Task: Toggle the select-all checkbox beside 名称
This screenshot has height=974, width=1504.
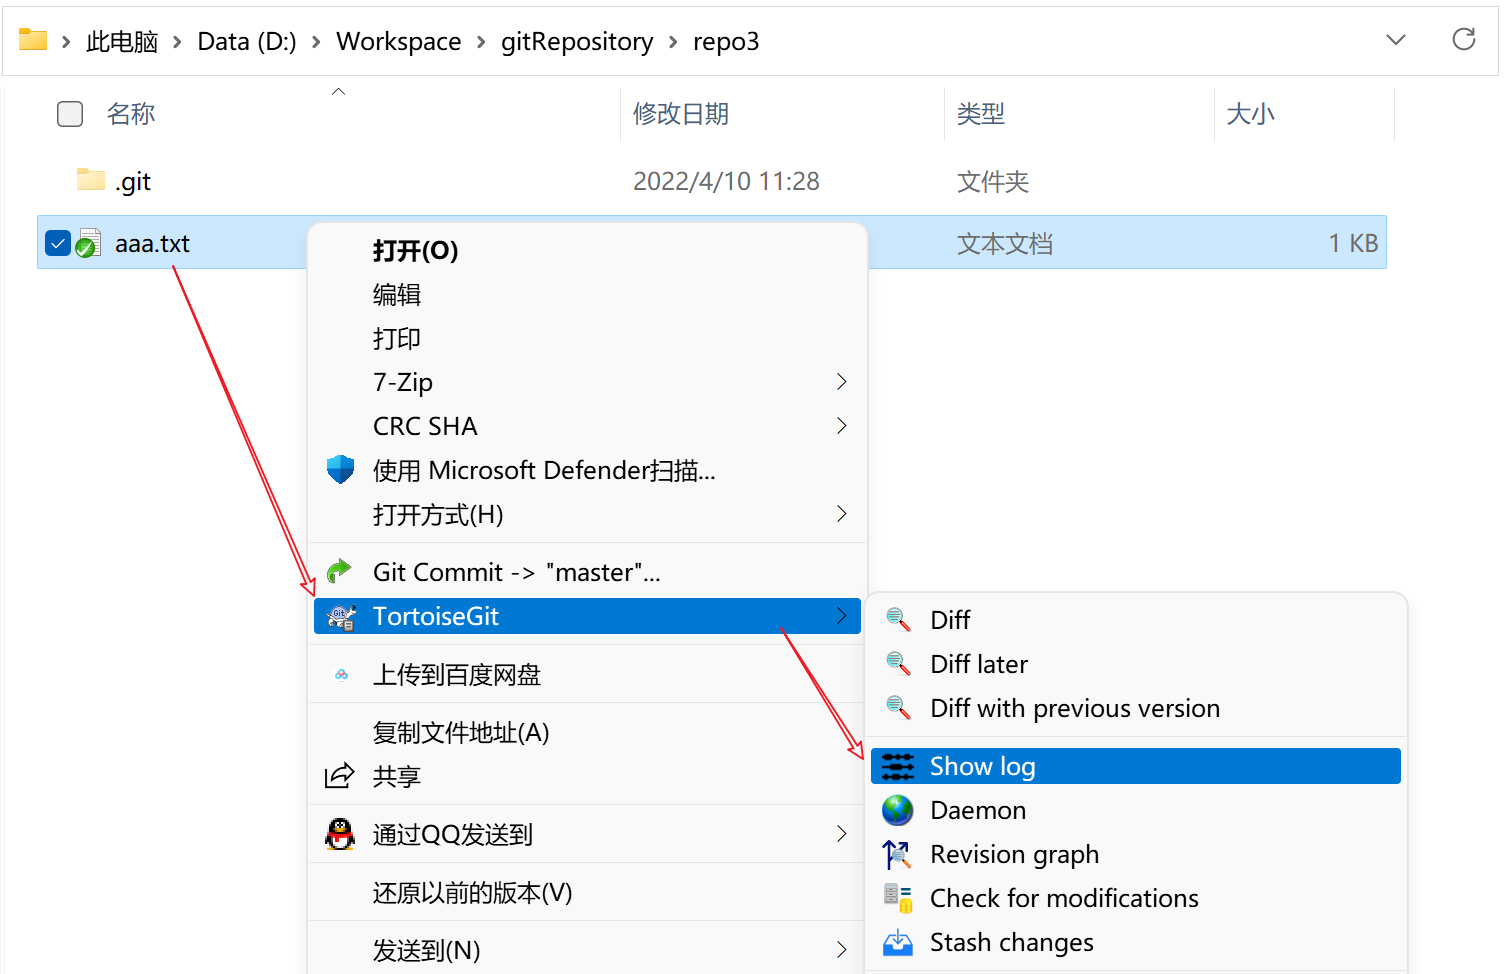Action: pos(70,114)
